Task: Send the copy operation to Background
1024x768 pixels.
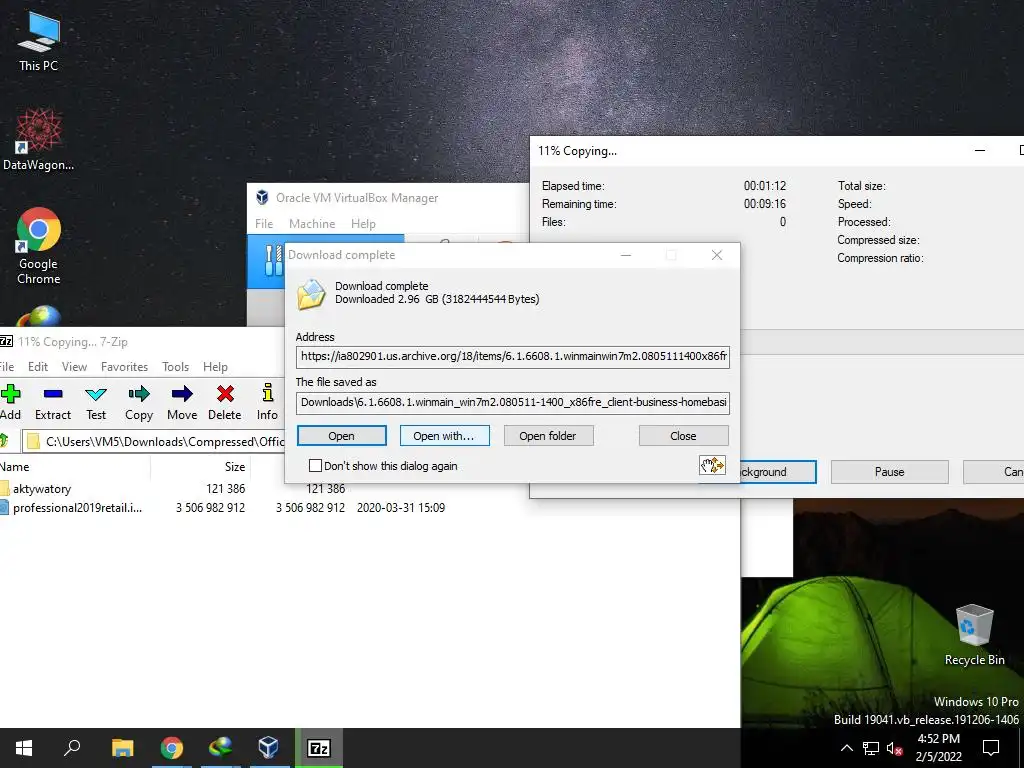Action: [777, 472]
